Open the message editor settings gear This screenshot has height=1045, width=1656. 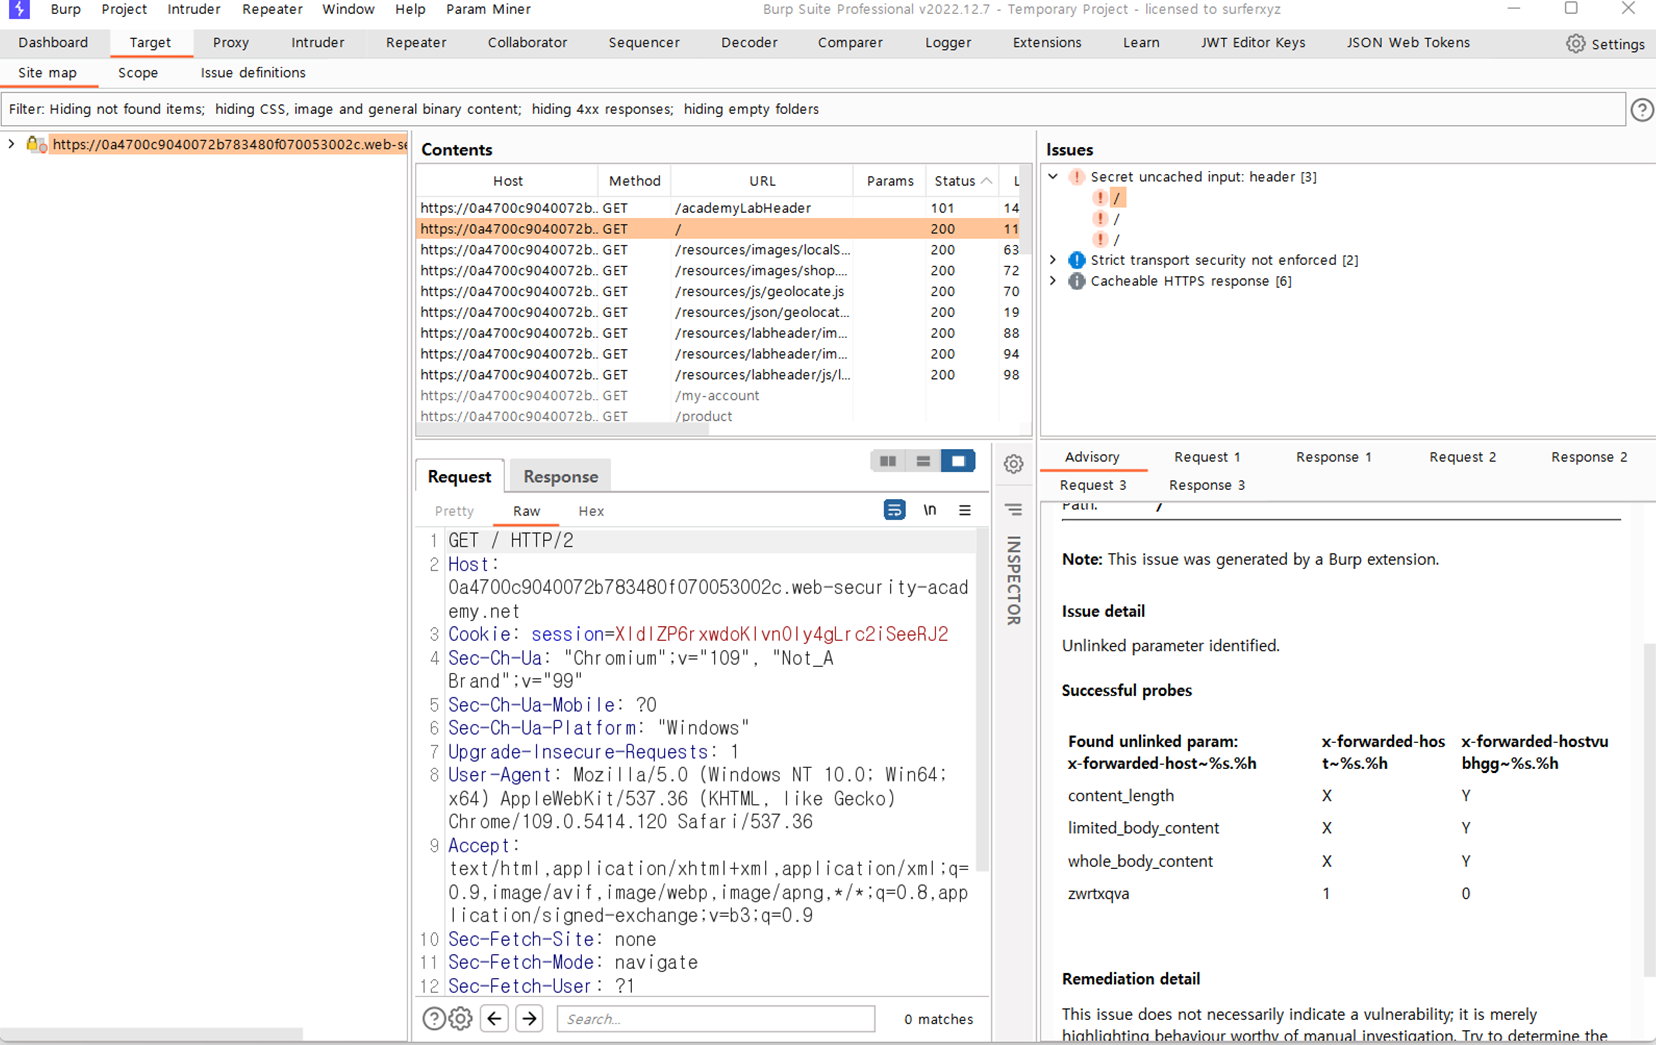(x=1013, y=464)
